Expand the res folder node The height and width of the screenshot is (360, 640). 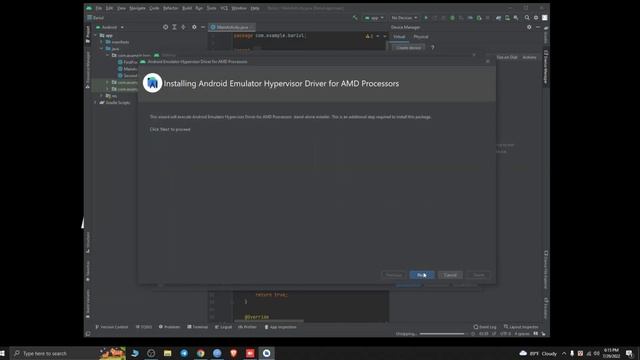[x=102, y=96]
